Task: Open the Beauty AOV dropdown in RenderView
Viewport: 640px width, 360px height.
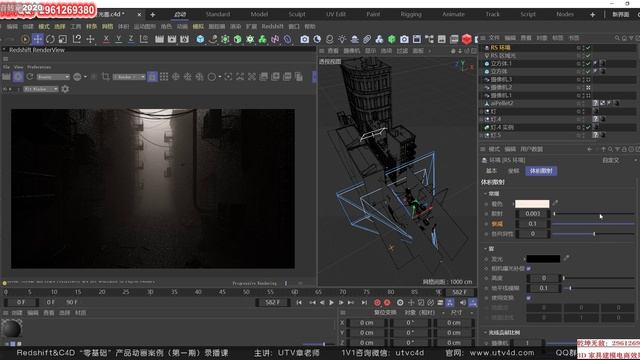Action: click(x=53, y=77)
